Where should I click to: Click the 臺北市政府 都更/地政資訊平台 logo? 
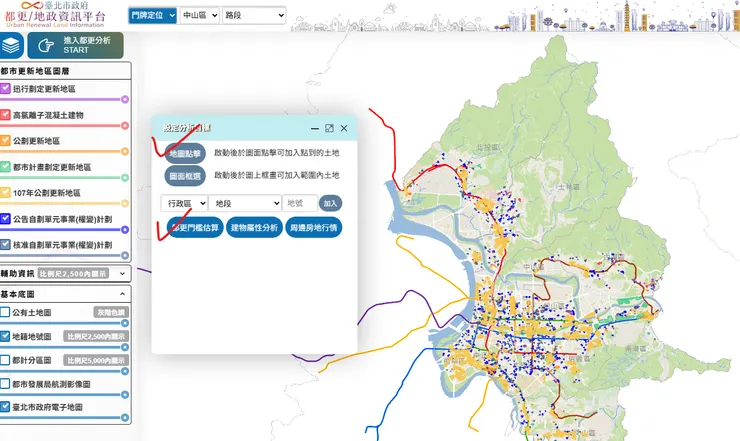pyautogui.click(x=55, y=14)
